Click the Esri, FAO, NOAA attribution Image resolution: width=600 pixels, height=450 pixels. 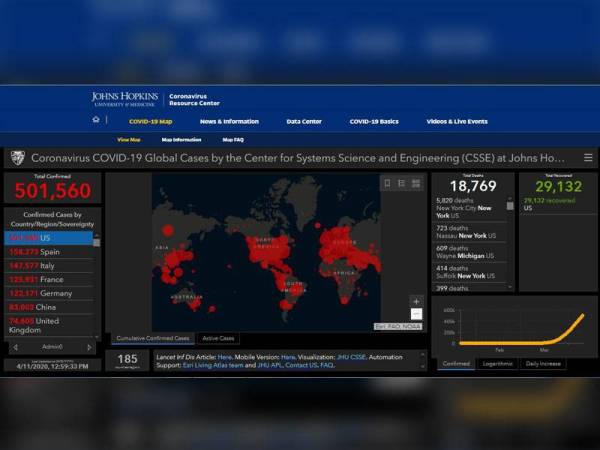(x=398, y=326)
